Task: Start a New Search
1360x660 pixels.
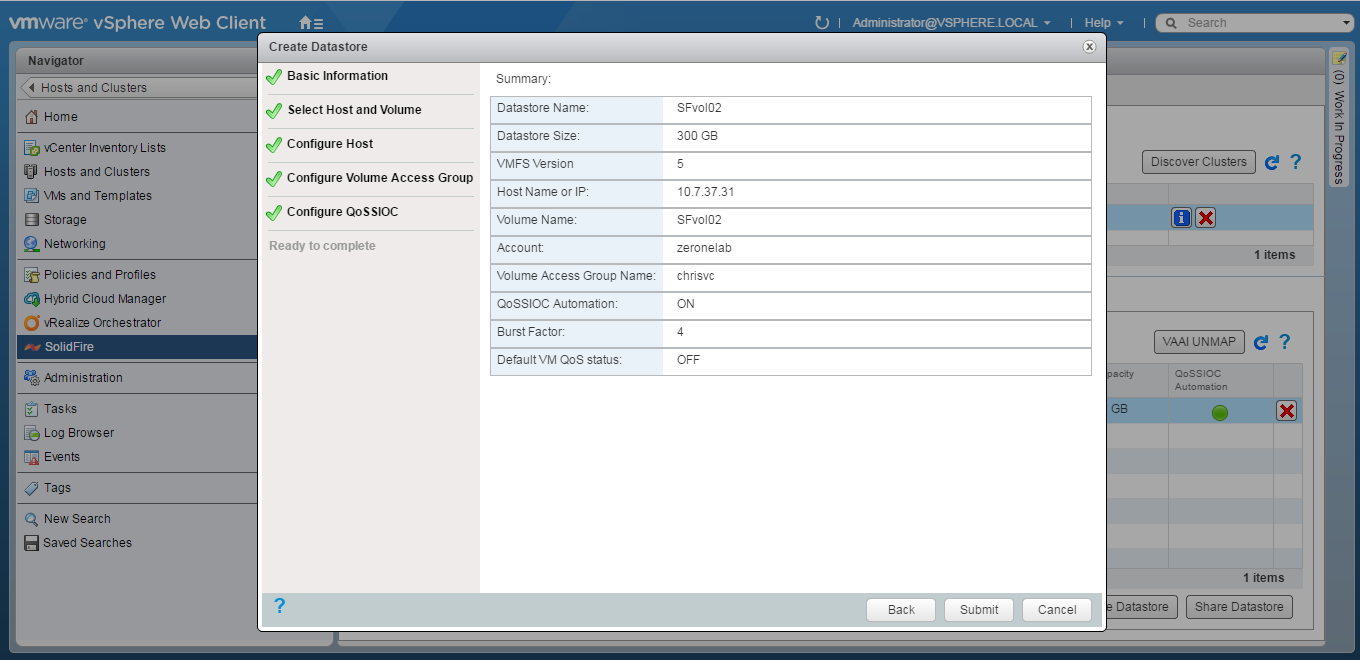Action: (x=77, y=519)
